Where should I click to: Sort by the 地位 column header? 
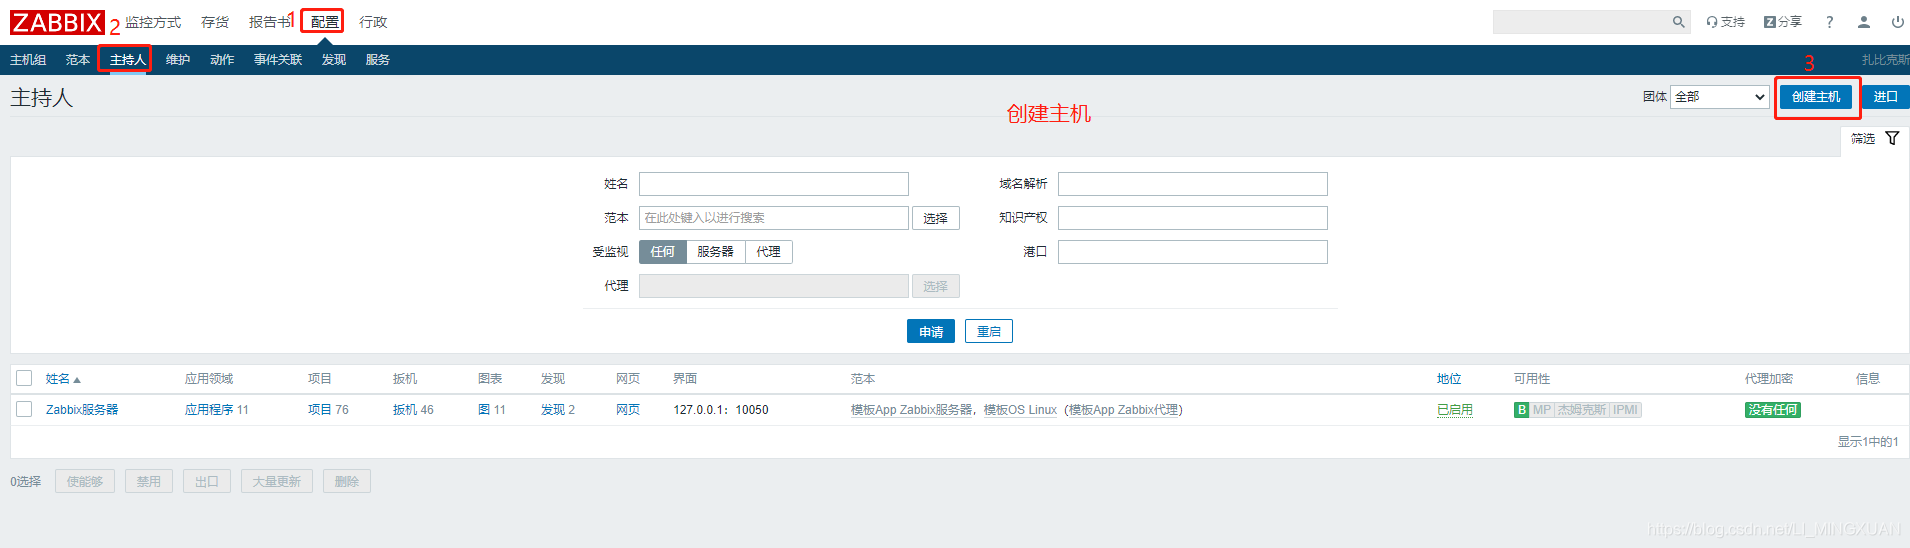[x=1449, y=379]
